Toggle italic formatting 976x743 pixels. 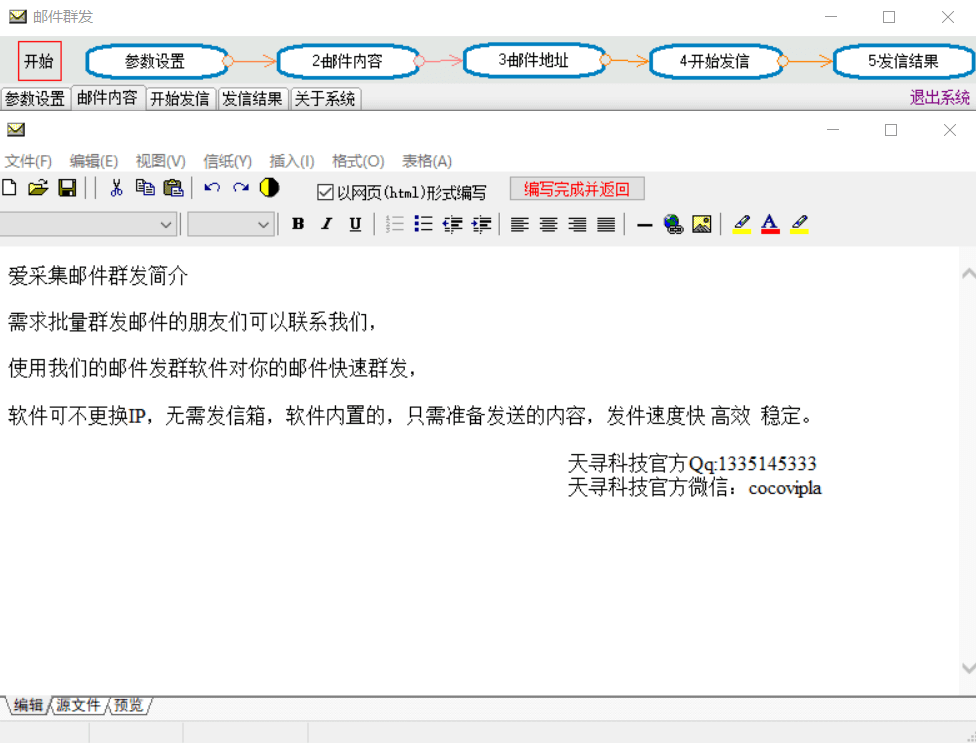(x=327, y=223)
